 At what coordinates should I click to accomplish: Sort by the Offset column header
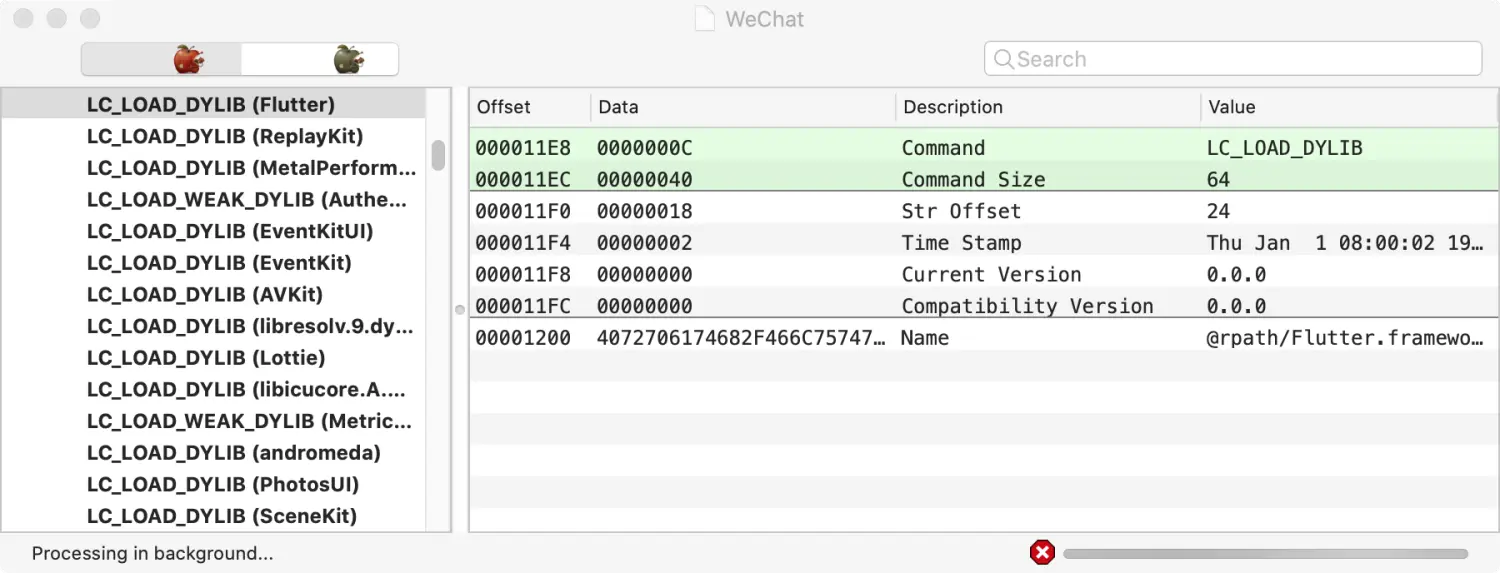(530, 107)
